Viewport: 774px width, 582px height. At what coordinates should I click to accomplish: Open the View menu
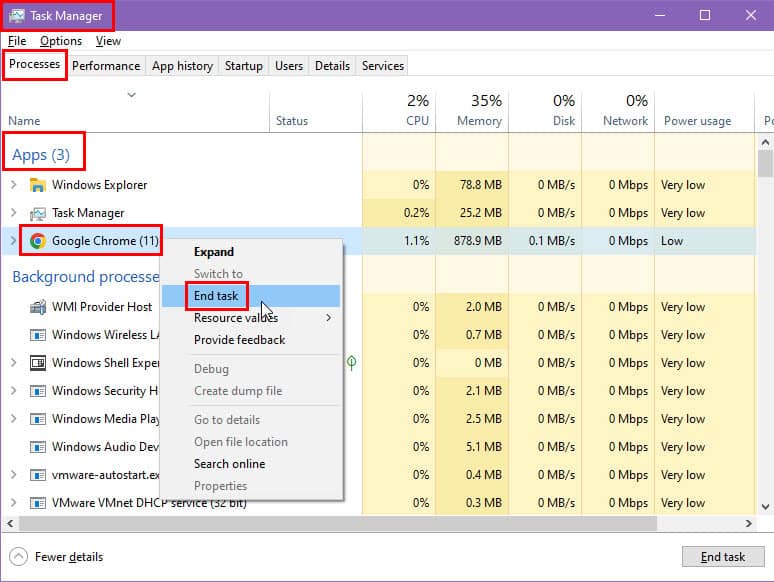pos(108,41)
